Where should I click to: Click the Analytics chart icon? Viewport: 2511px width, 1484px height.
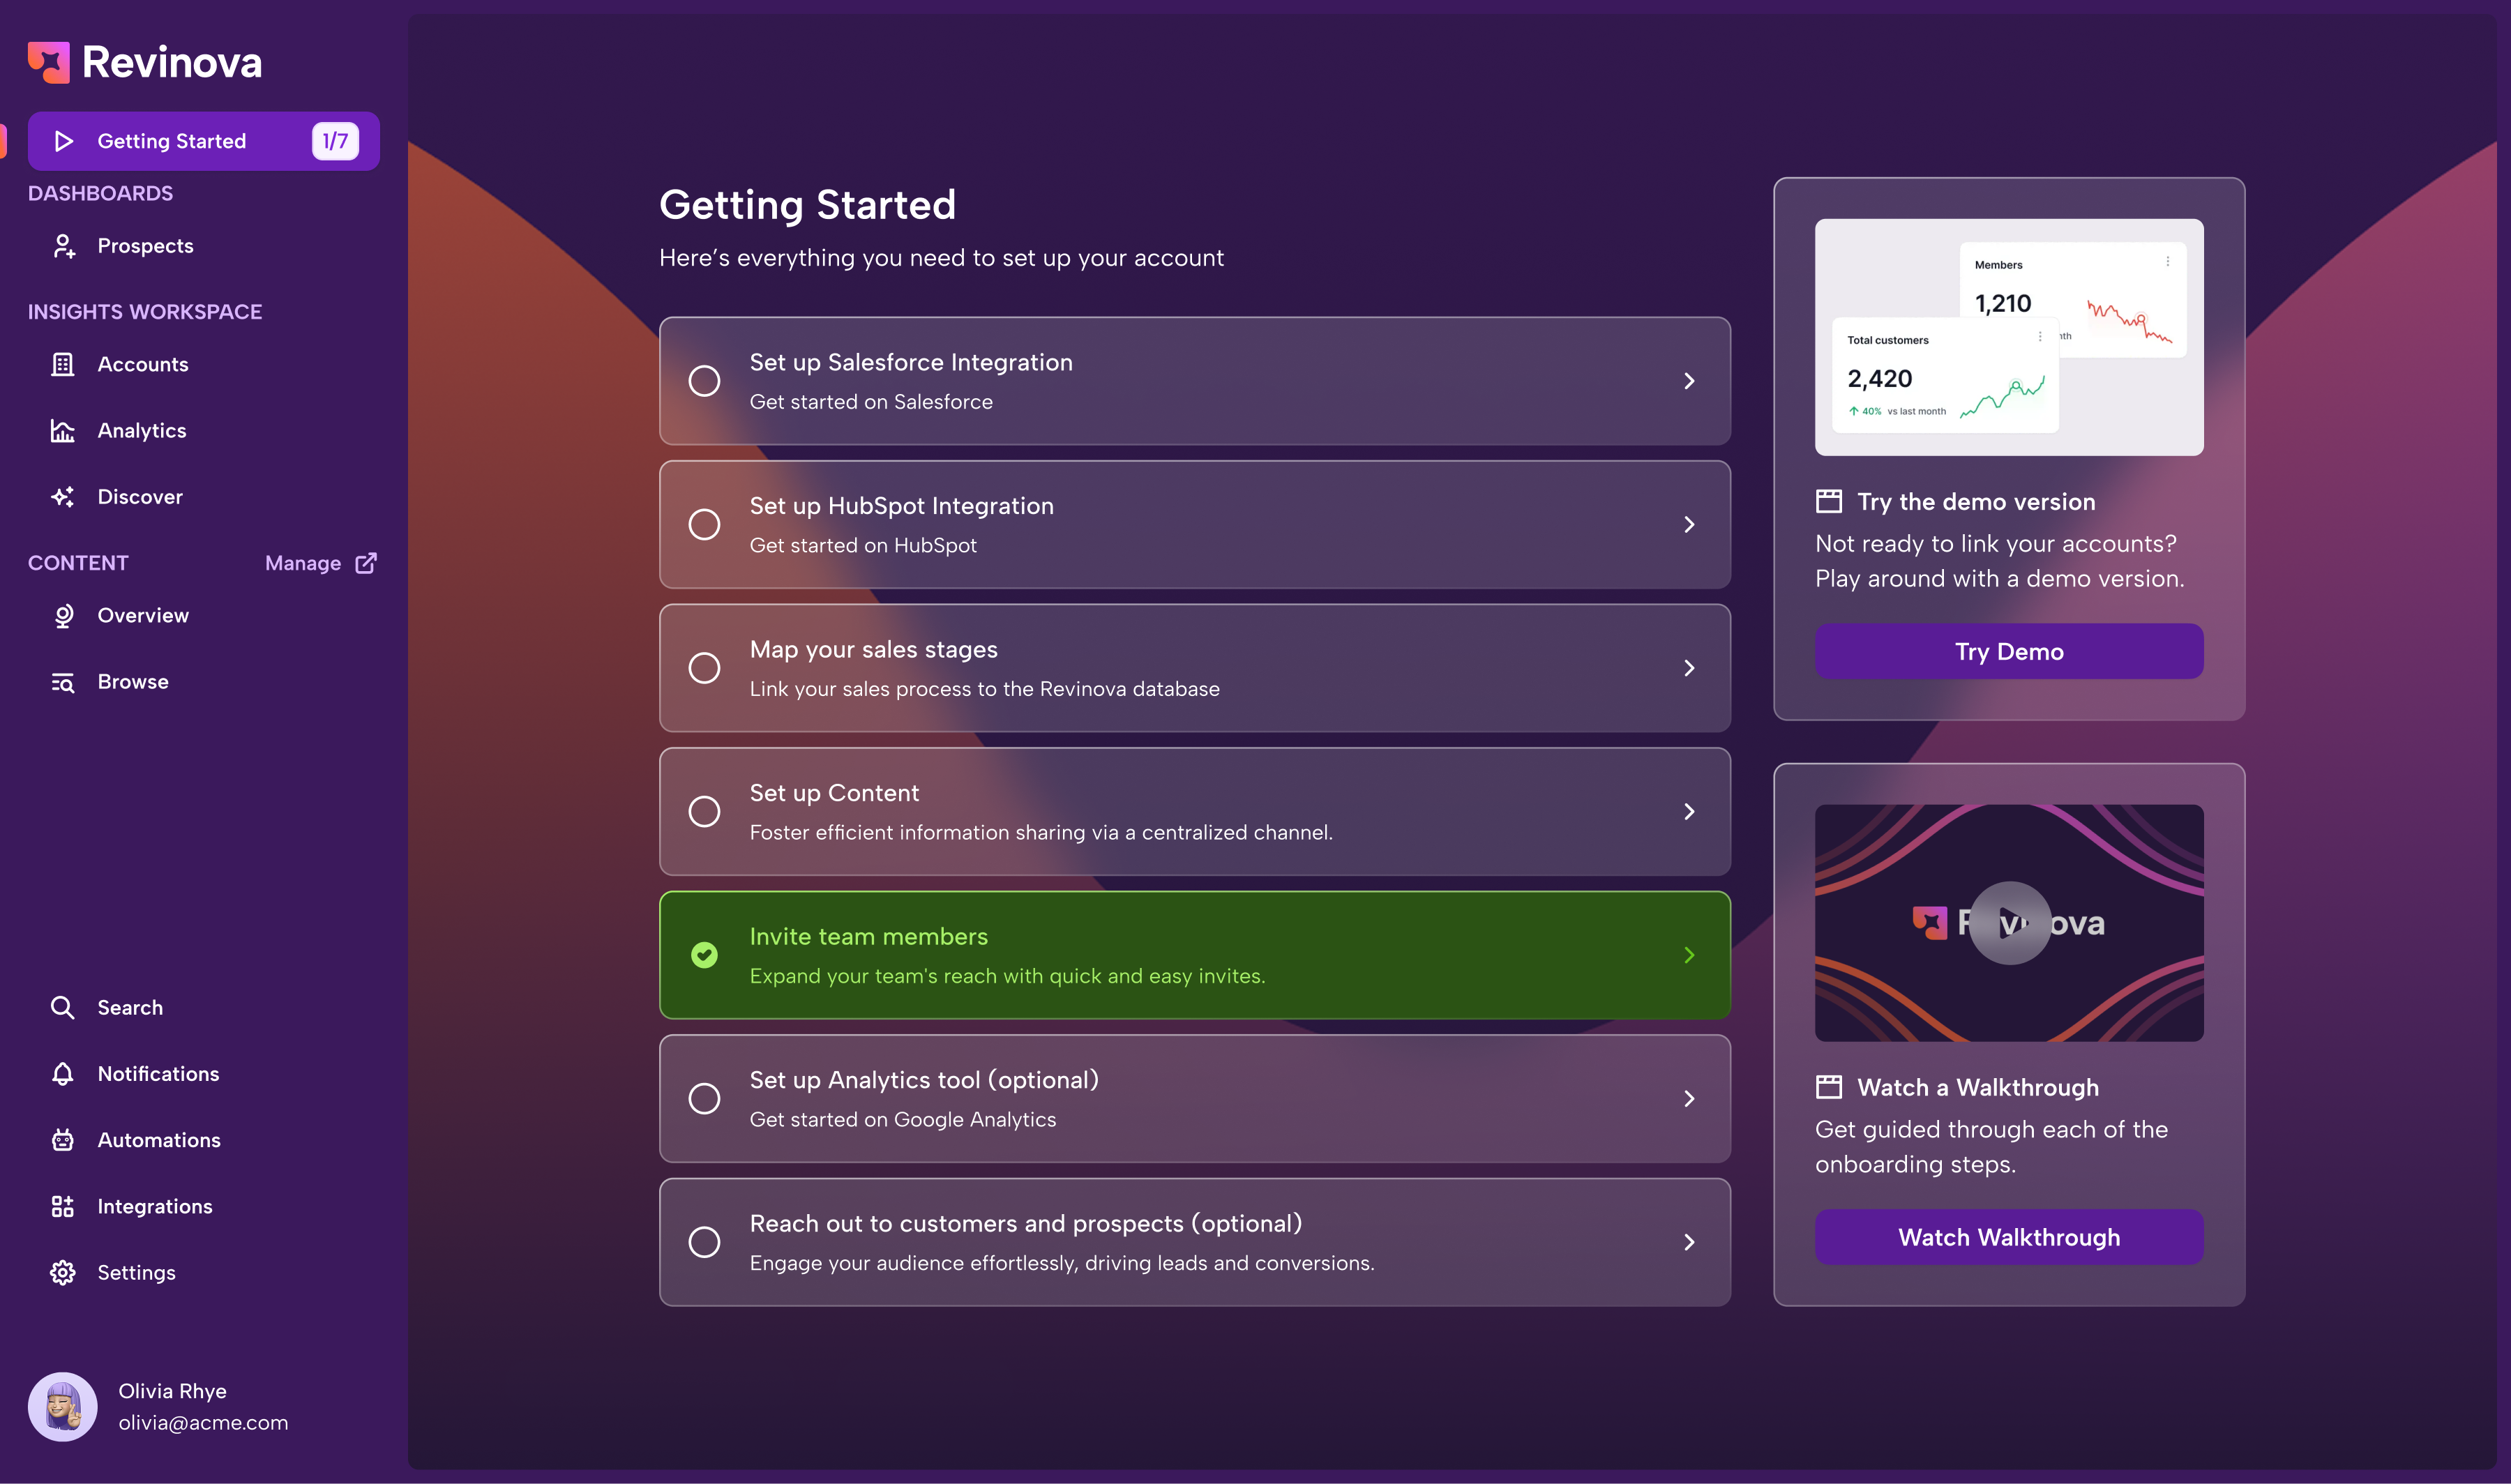[x=63, y=431]
